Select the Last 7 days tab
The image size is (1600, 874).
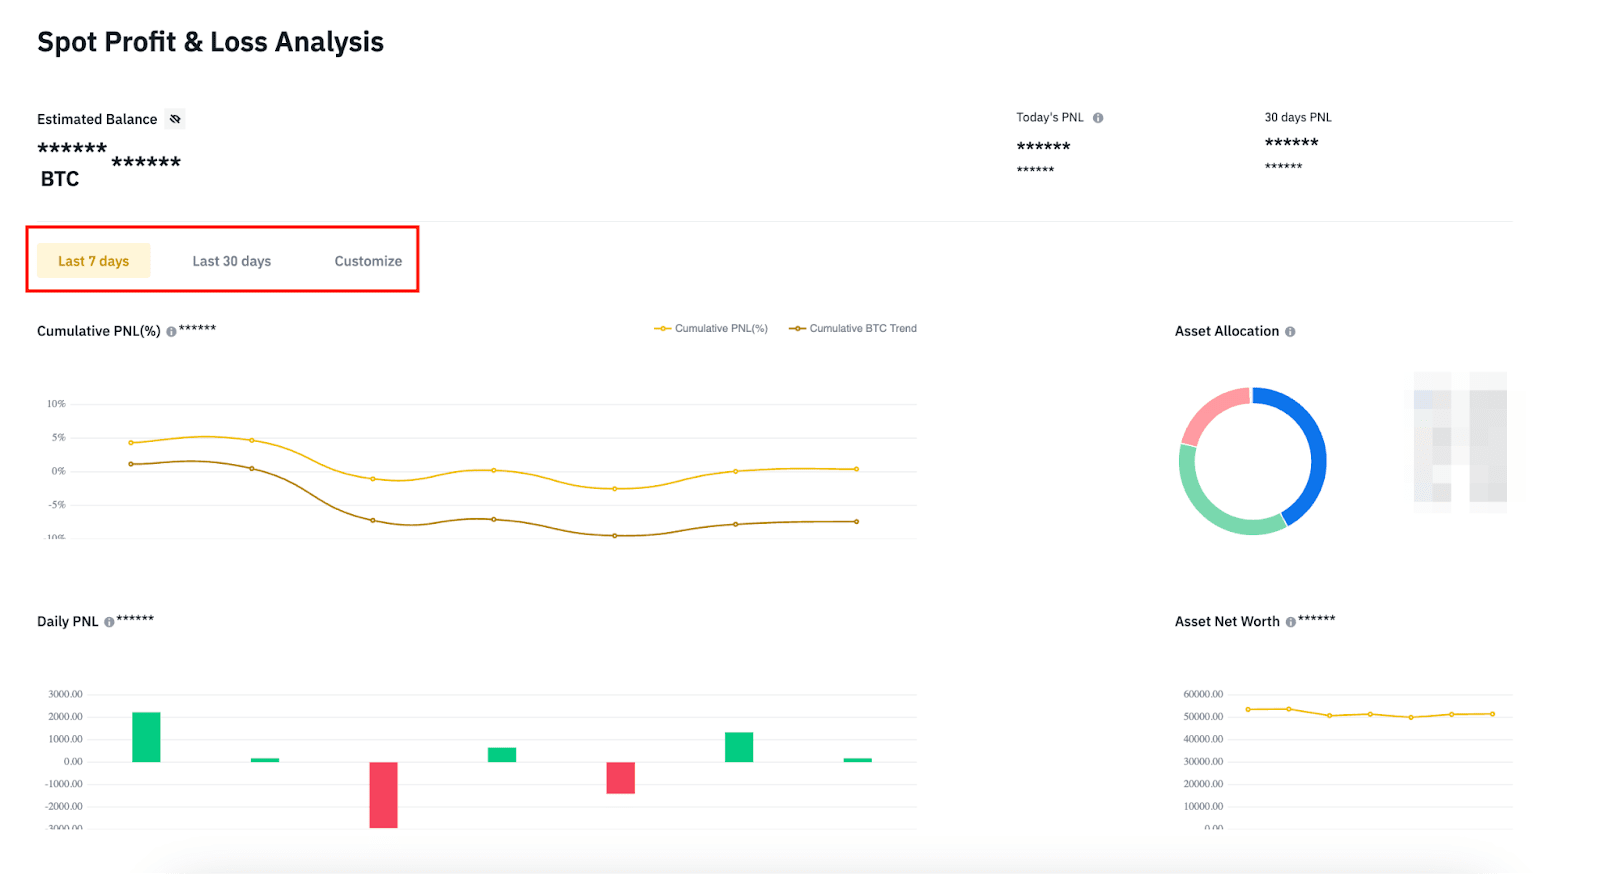[93, 261]
